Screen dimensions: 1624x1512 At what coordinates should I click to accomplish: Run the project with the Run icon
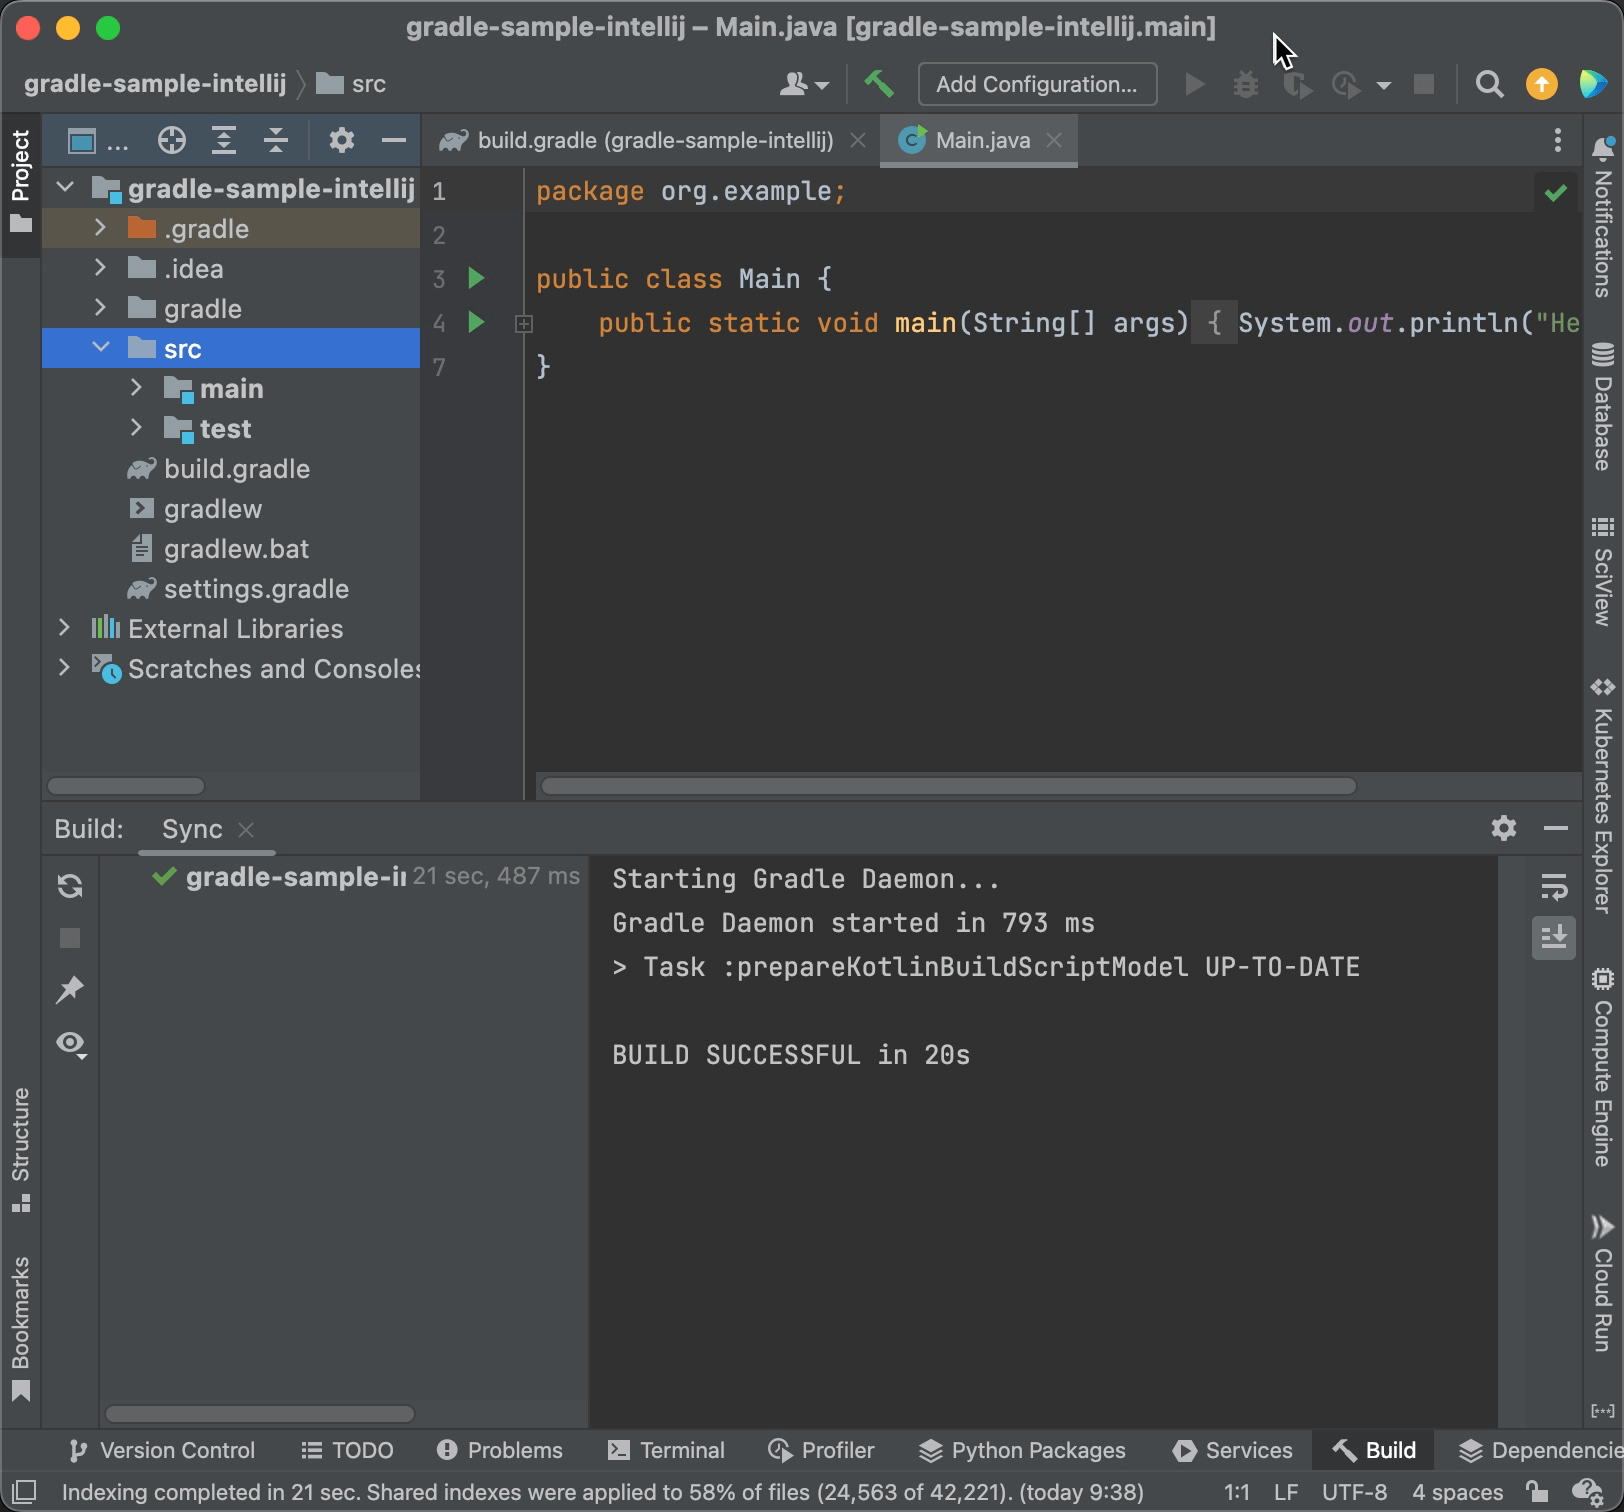[1194, 85]
